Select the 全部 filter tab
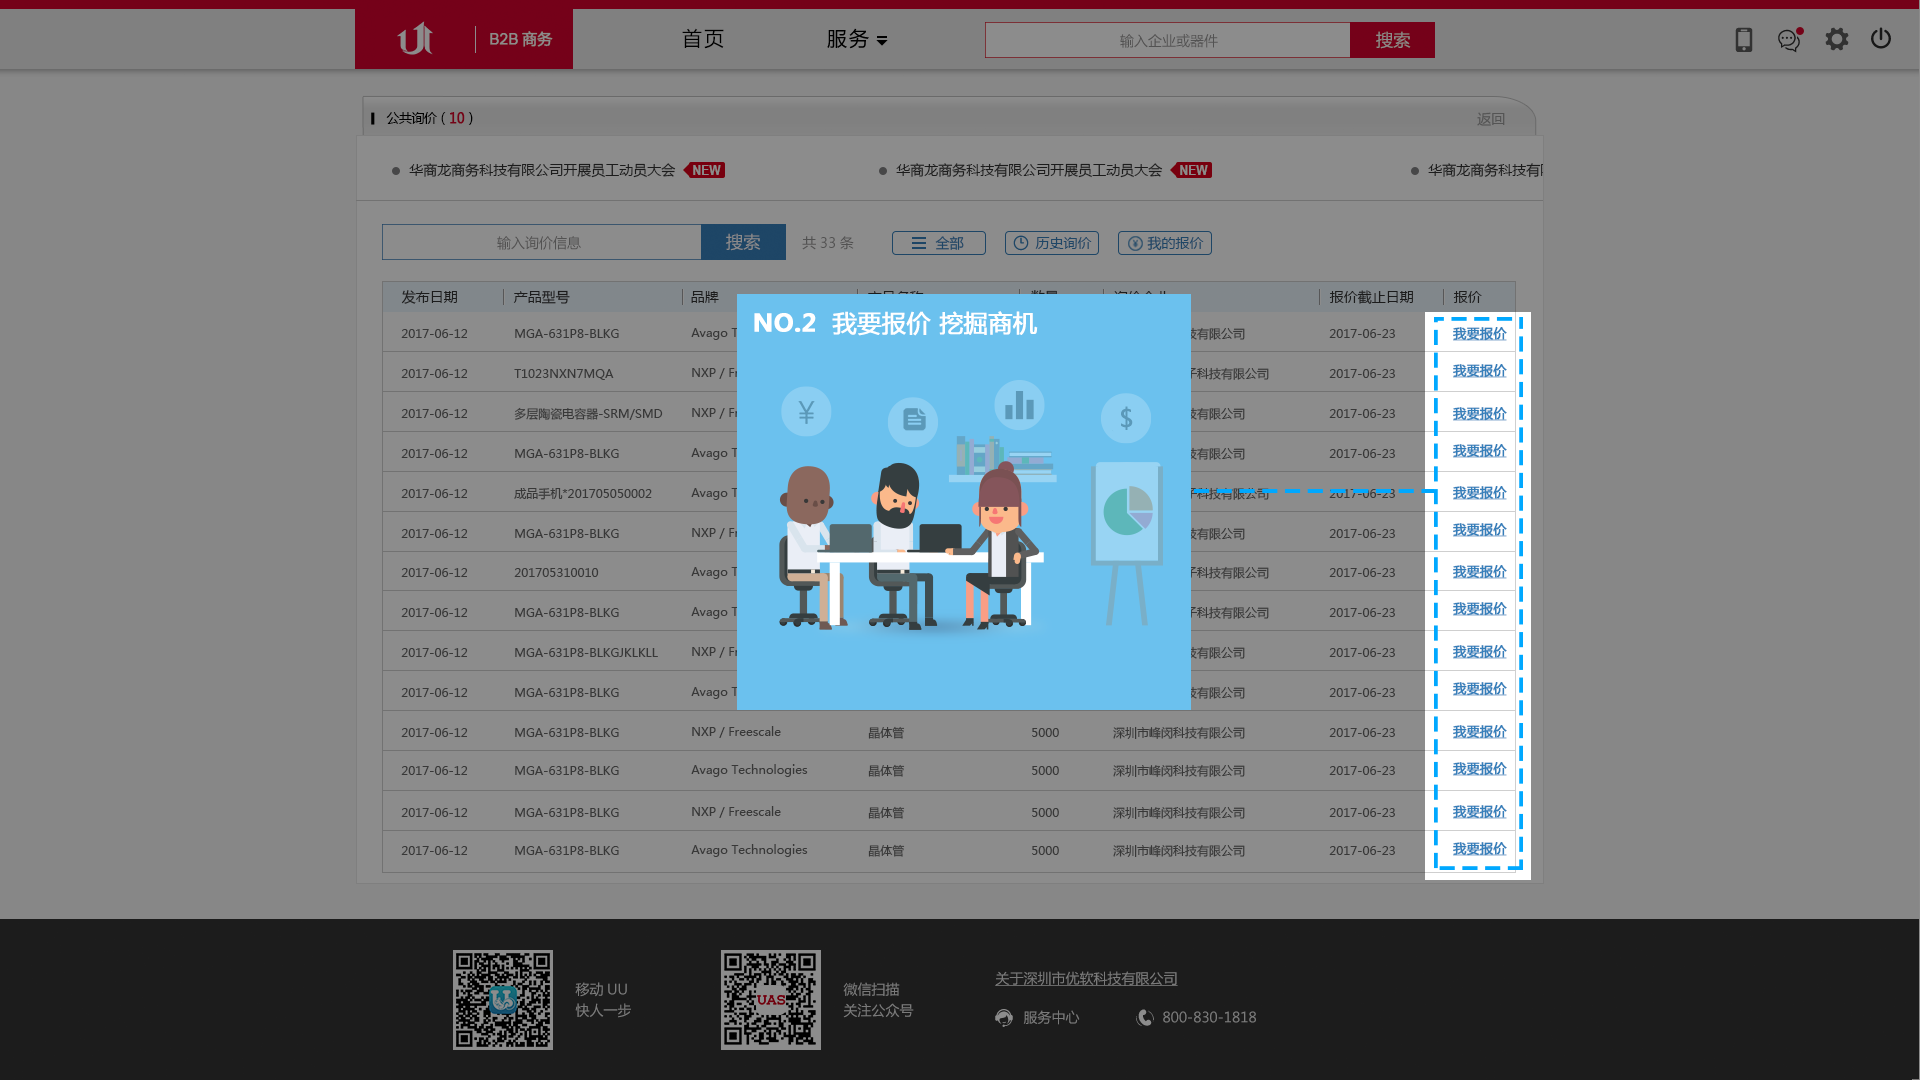Image resolution: width=1920 pixels, height=1080 pixels. [x=938, y=243]
